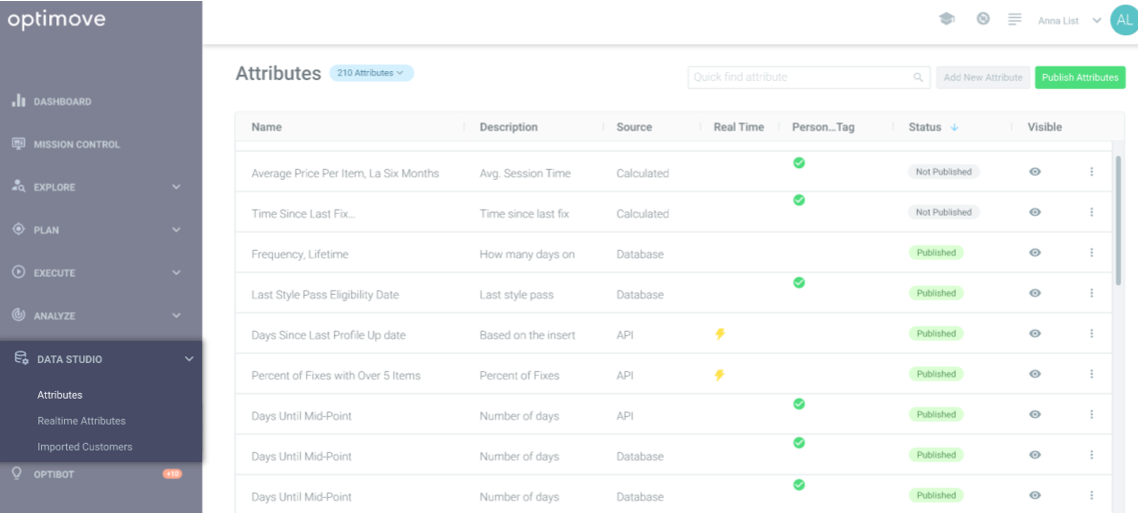Expand the Explore menu chevron
Screen dimensions: 1138x513
tap(176, 187)
